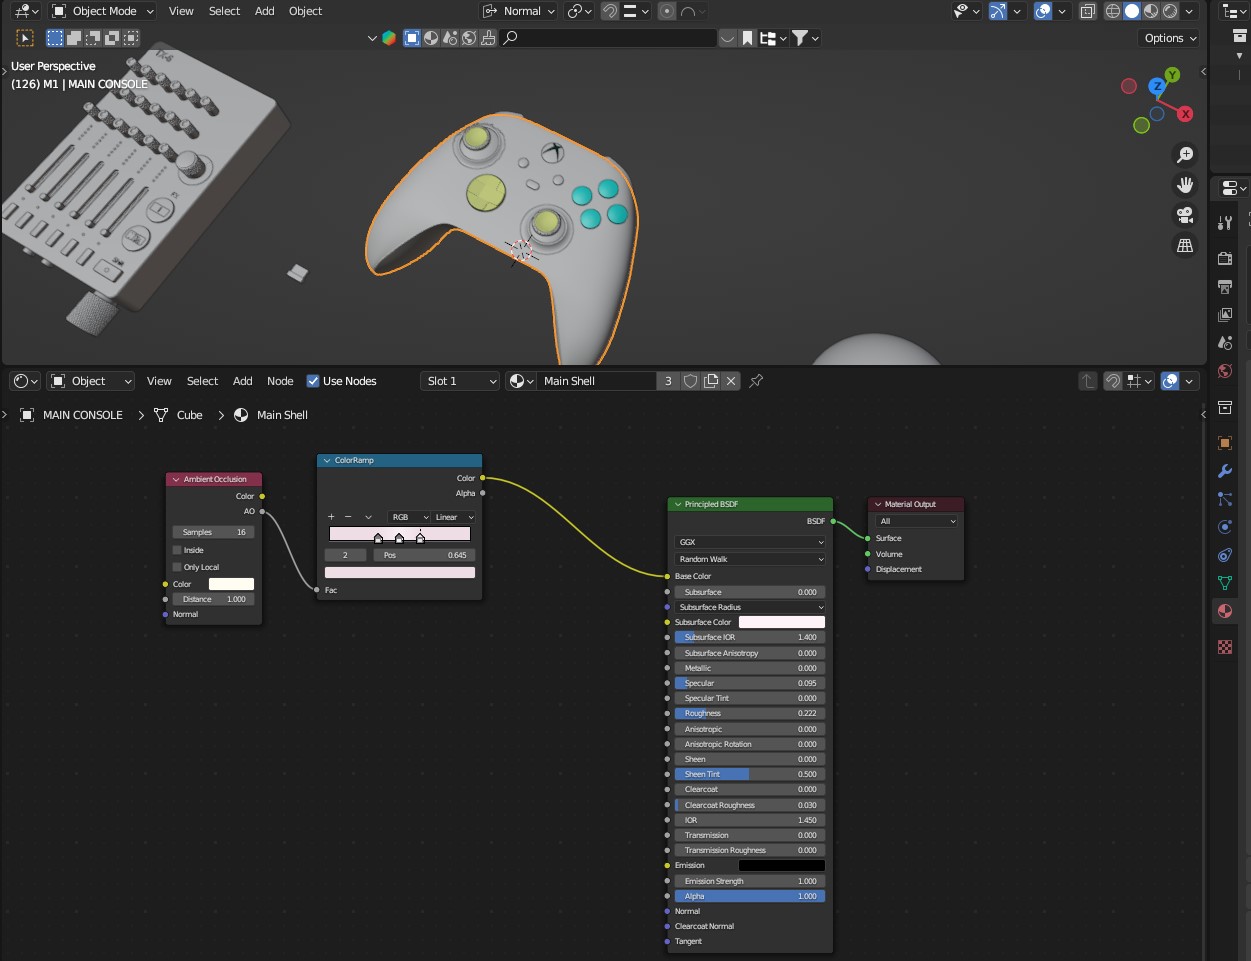Image resolution: width=1251 pixels, height=961 pixels.
Task: Expand the Random Walk subsurface dropdown
Action: click(750, 559)
